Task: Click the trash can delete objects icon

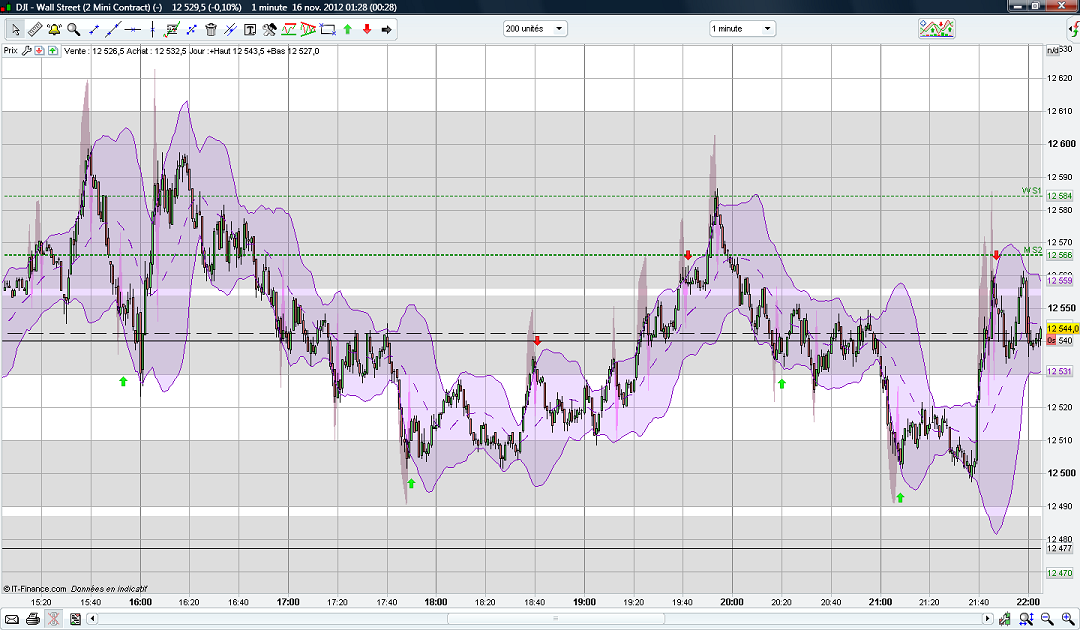Action: tap(211, 29)
